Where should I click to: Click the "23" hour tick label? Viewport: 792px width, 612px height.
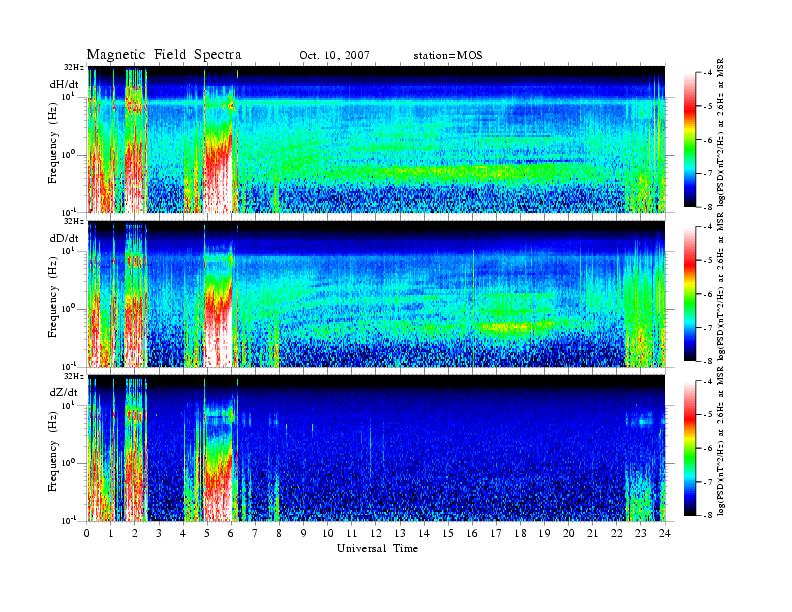[641, 533]
